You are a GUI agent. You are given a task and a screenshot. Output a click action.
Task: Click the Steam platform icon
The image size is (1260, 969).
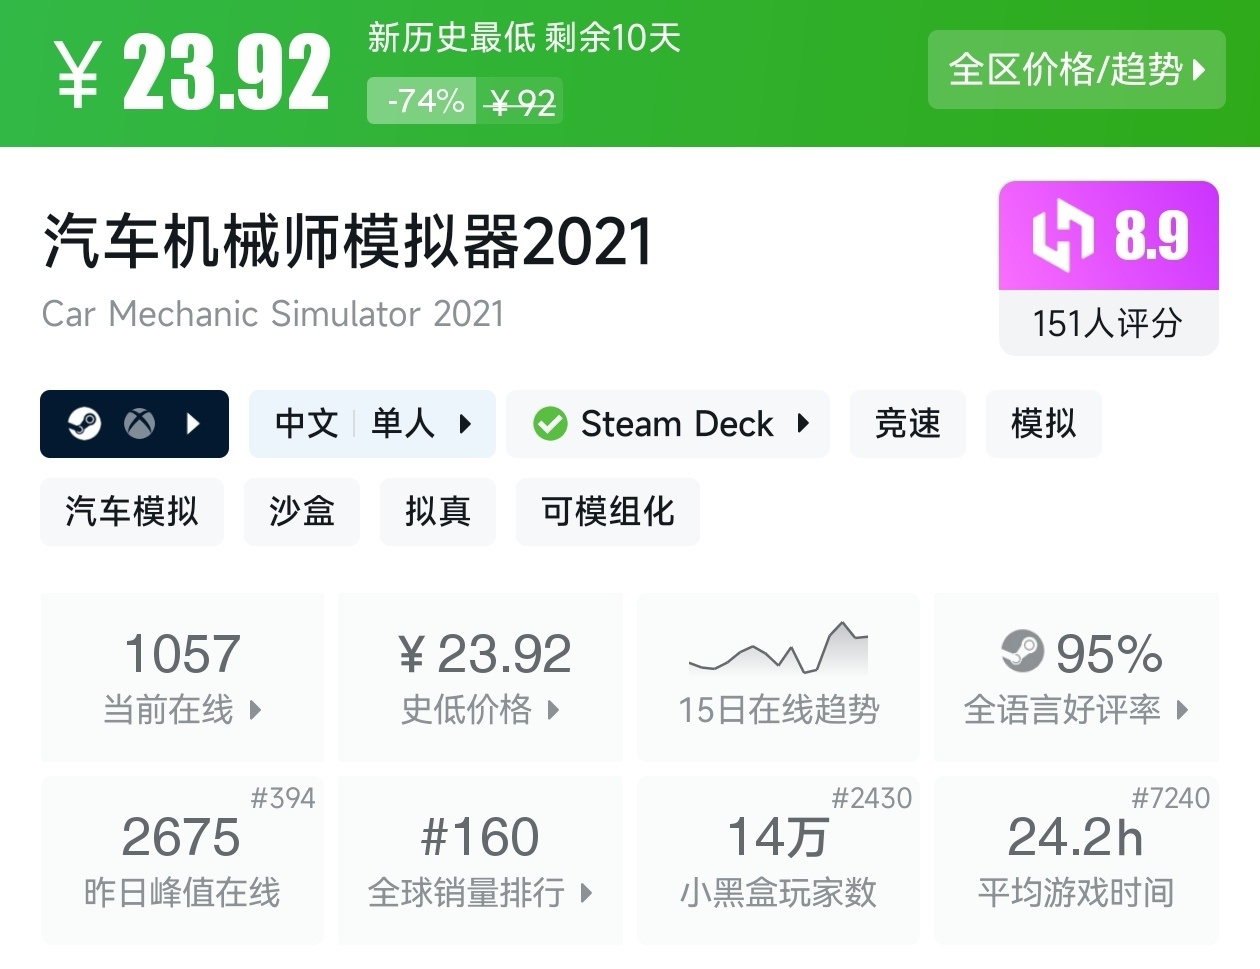click(x=84, y=424)
